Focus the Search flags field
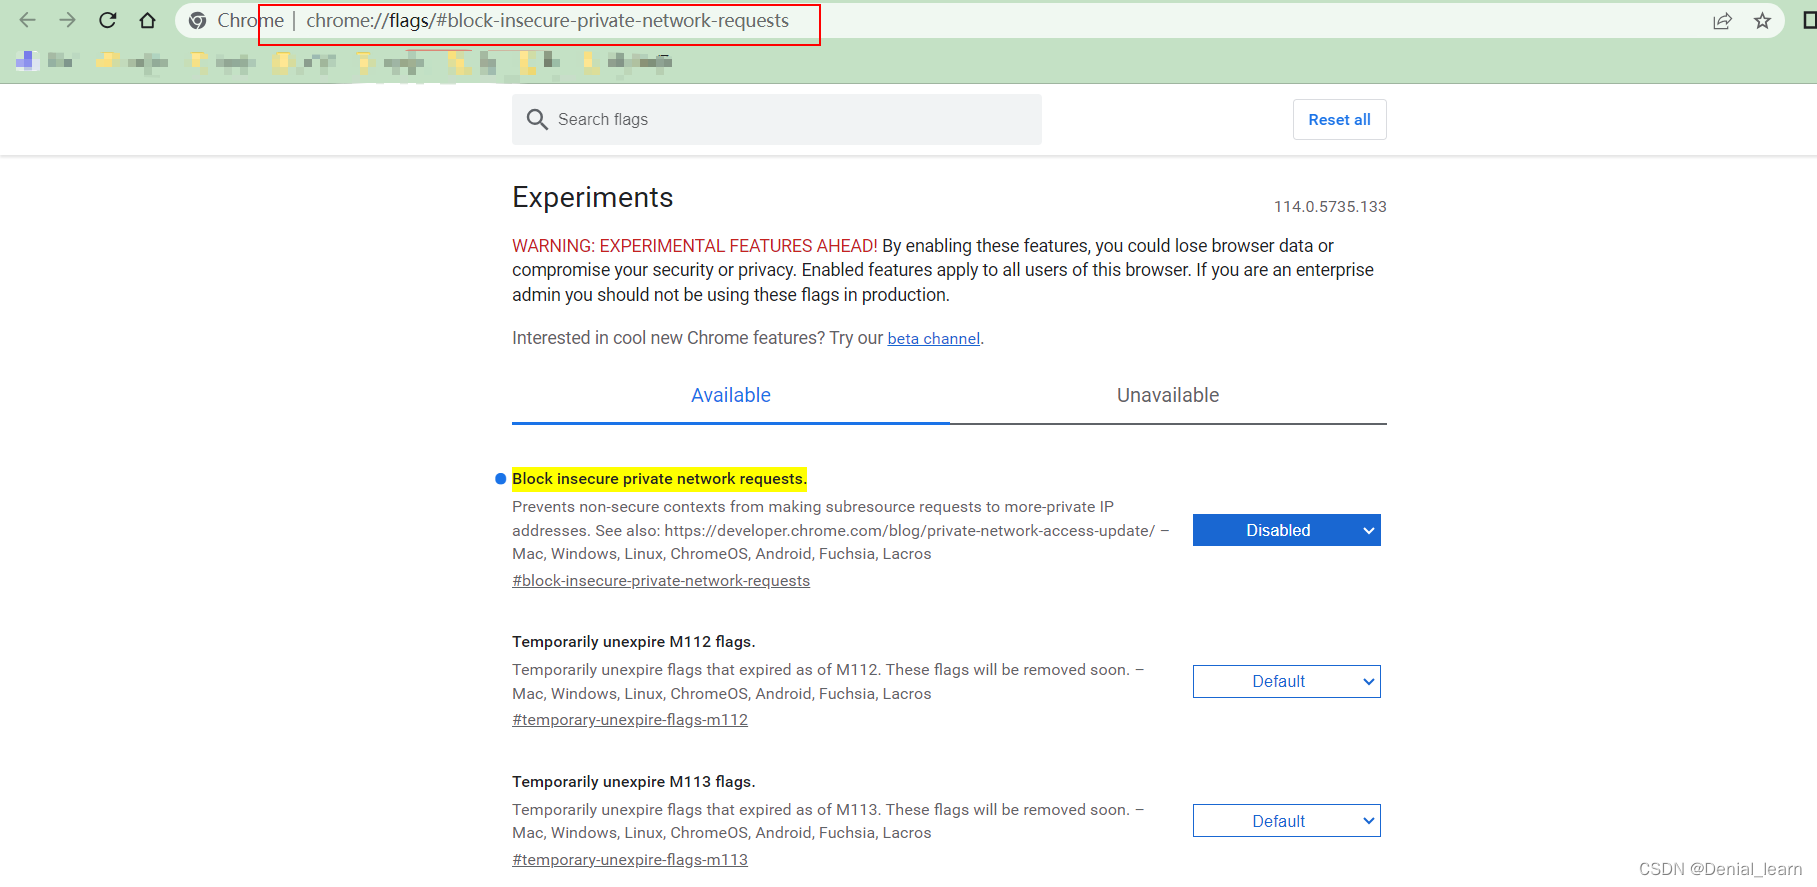Image resolution: width=1817 pixels, height=887 pixels. [777, 120]
